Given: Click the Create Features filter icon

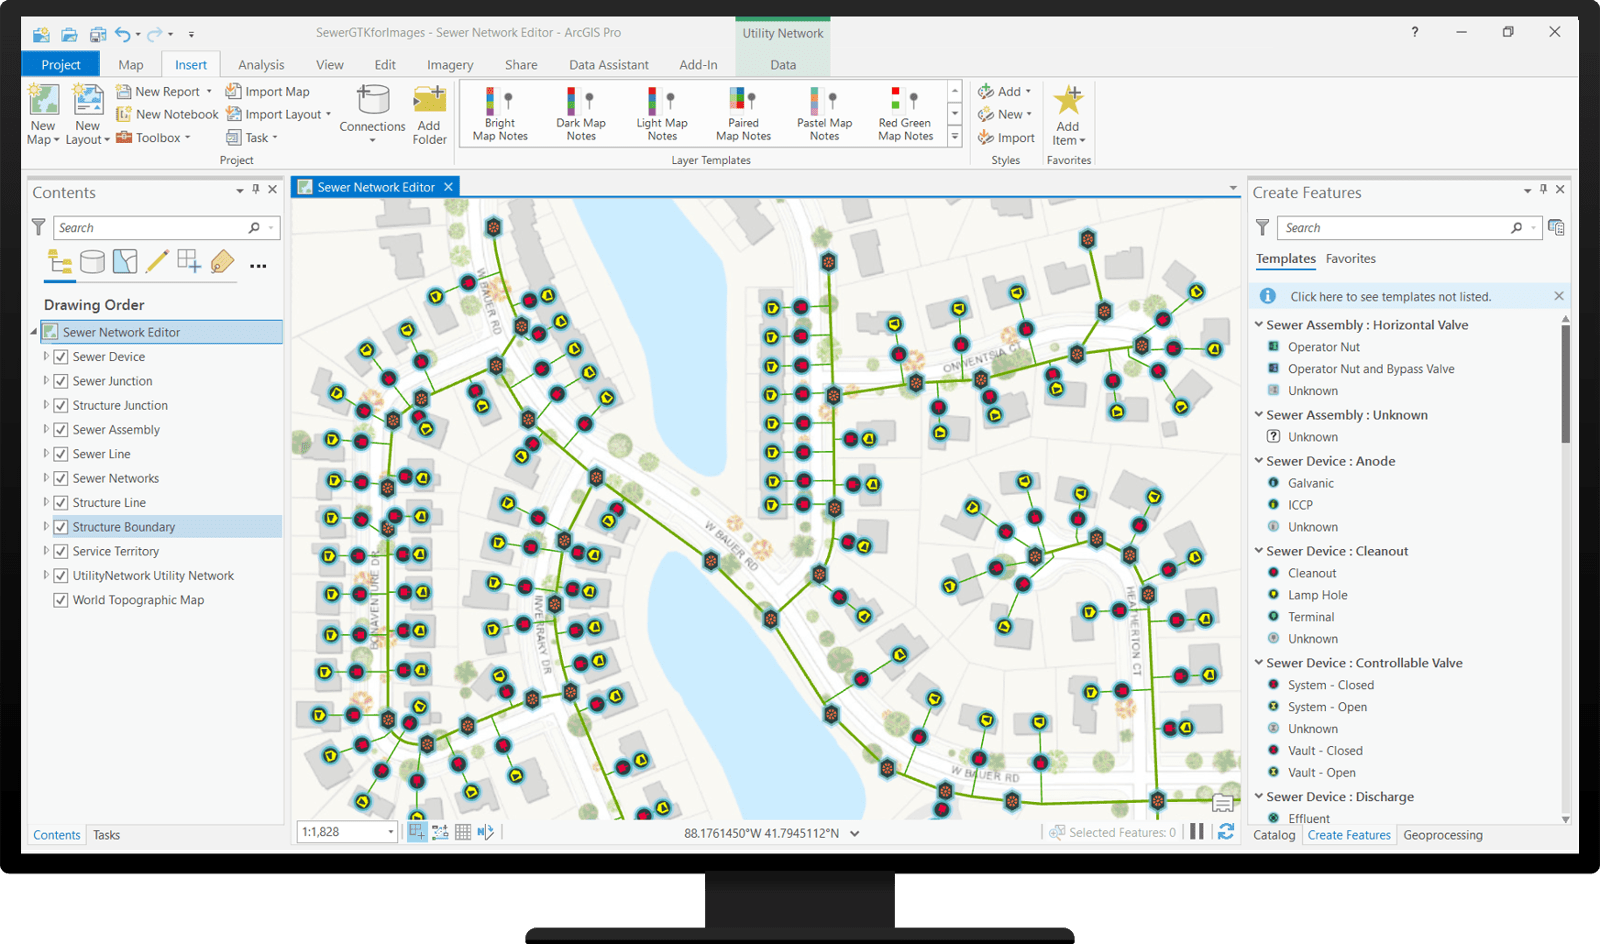Looking at the screenshot, I should [x=1262, y=228].
